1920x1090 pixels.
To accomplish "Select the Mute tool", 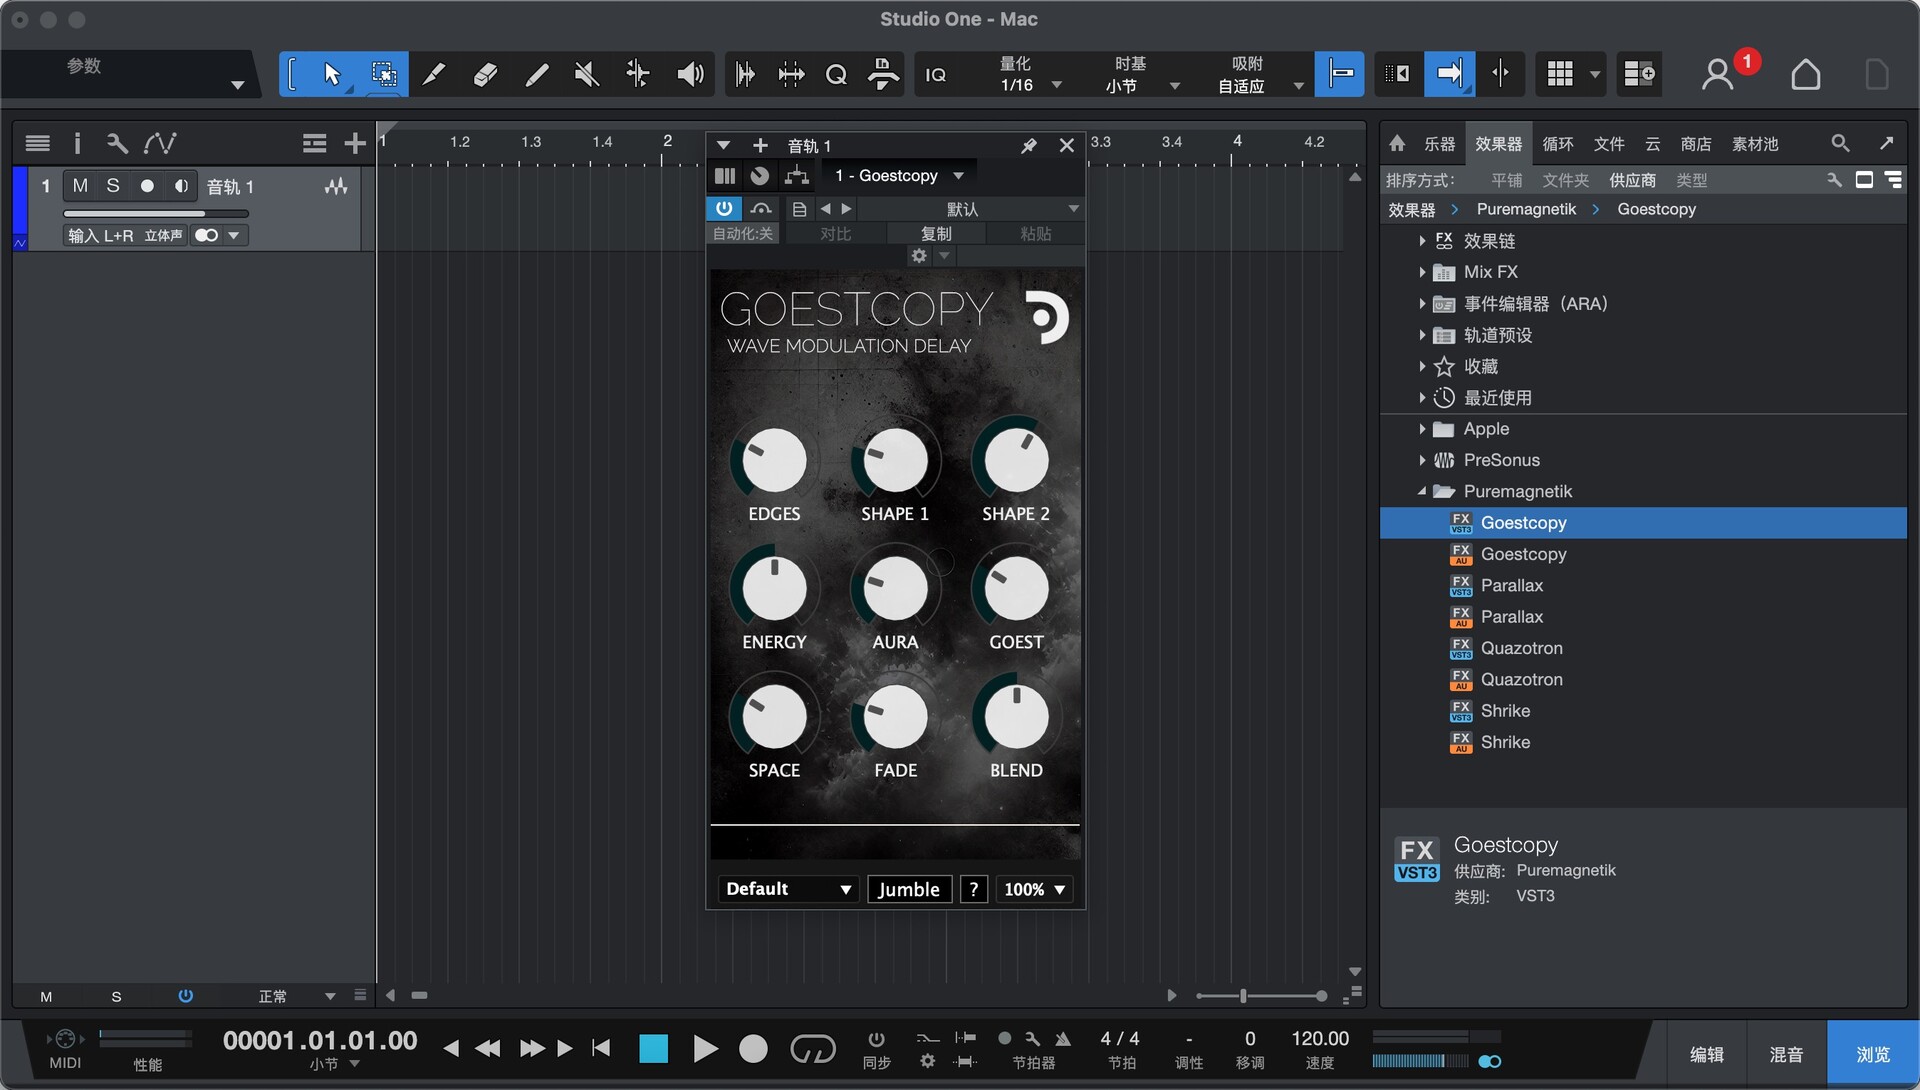I will (587, 74).
